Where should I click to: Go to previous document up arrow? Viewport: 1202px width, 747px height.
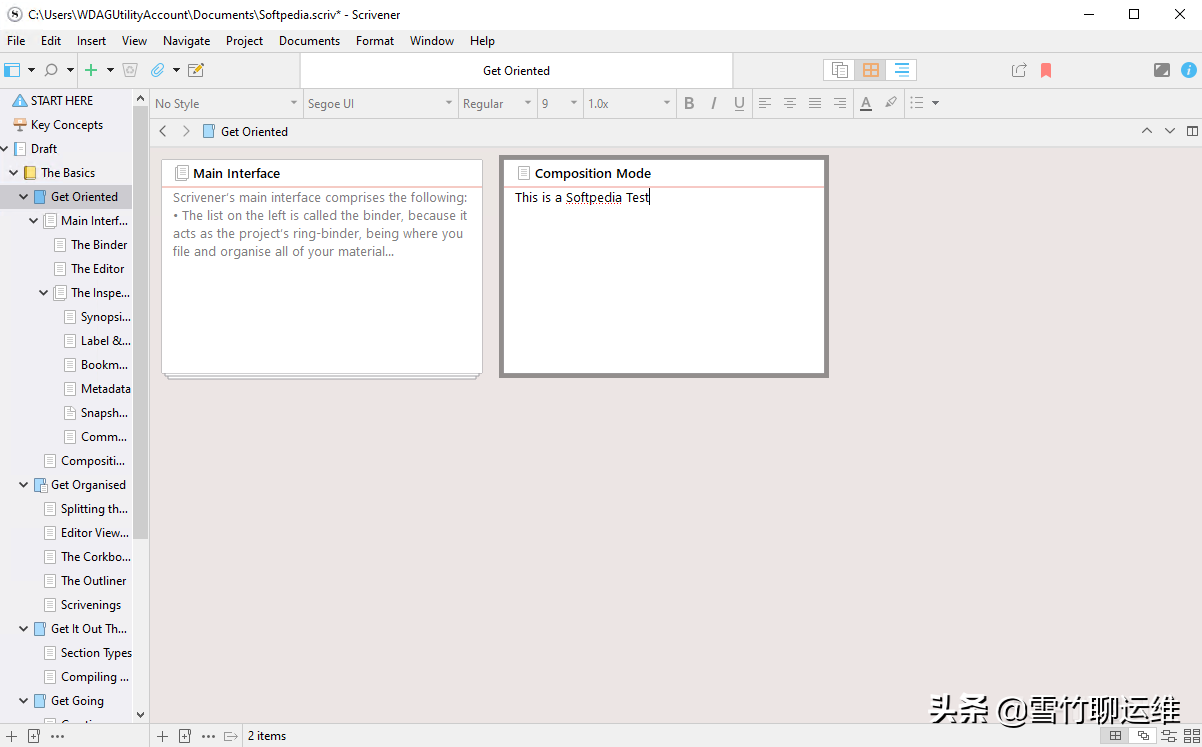pyautogui.click(x=1146, y=131)
